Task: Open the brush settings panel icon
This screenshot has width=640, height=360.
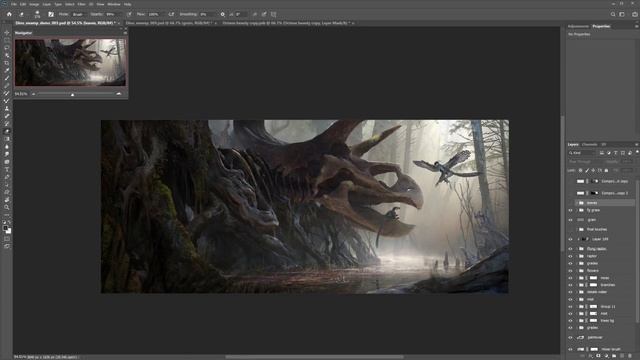Action: [x=51, y=14]
